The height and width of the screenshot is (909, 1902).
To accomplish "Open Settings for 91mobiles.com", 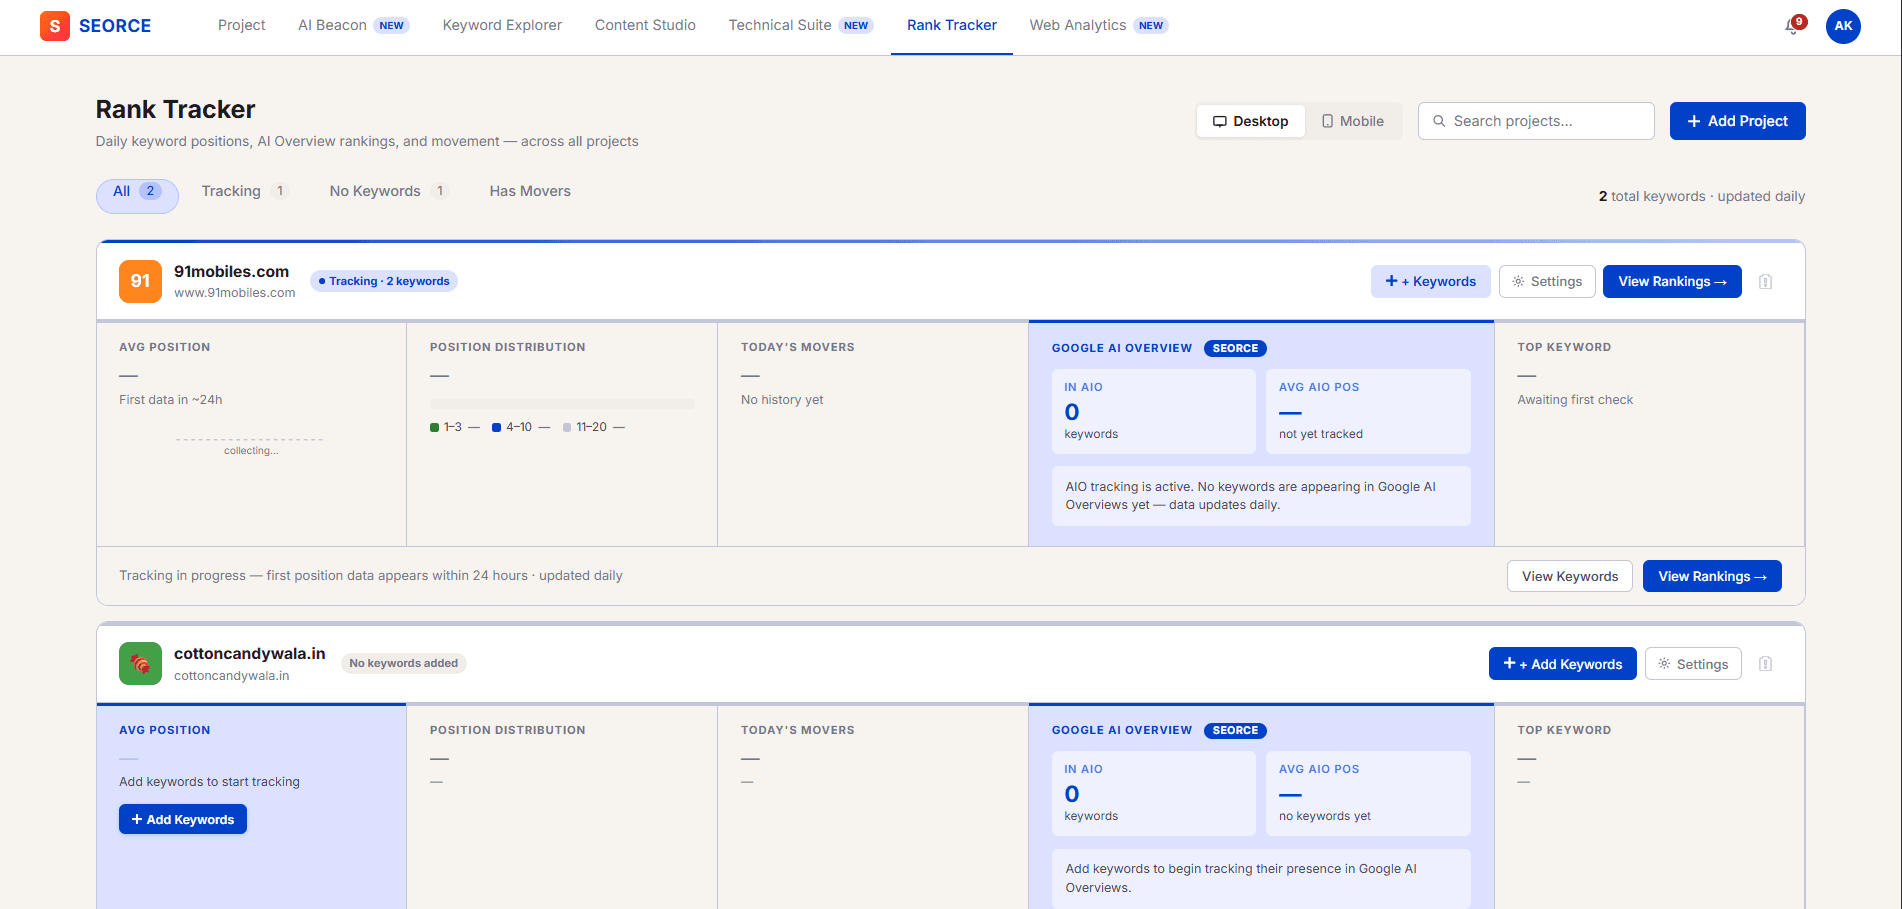I will point(1547,282).
